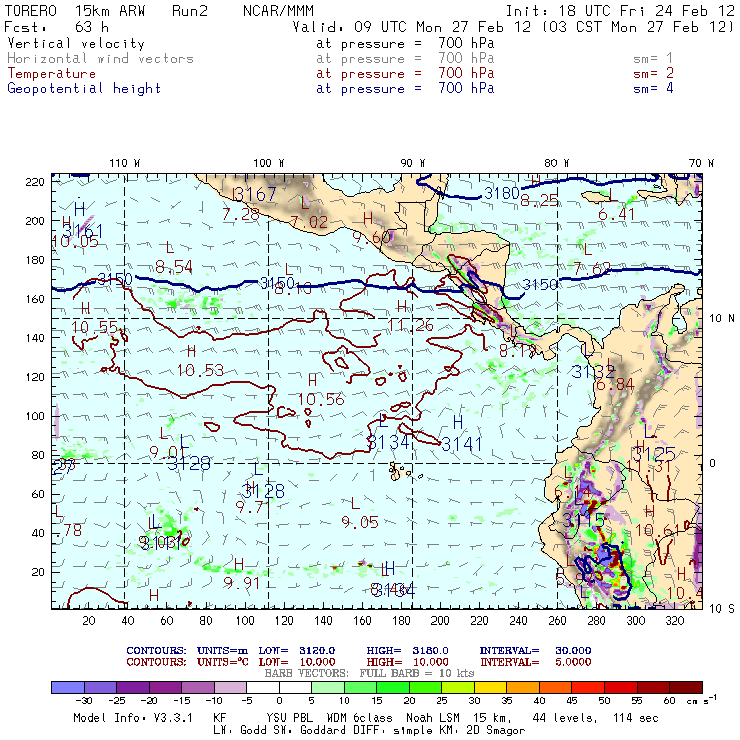The width and height of the screenshot is (740, 740).
Task: Click the '90 W' longitude label
Action: [412, 163]
